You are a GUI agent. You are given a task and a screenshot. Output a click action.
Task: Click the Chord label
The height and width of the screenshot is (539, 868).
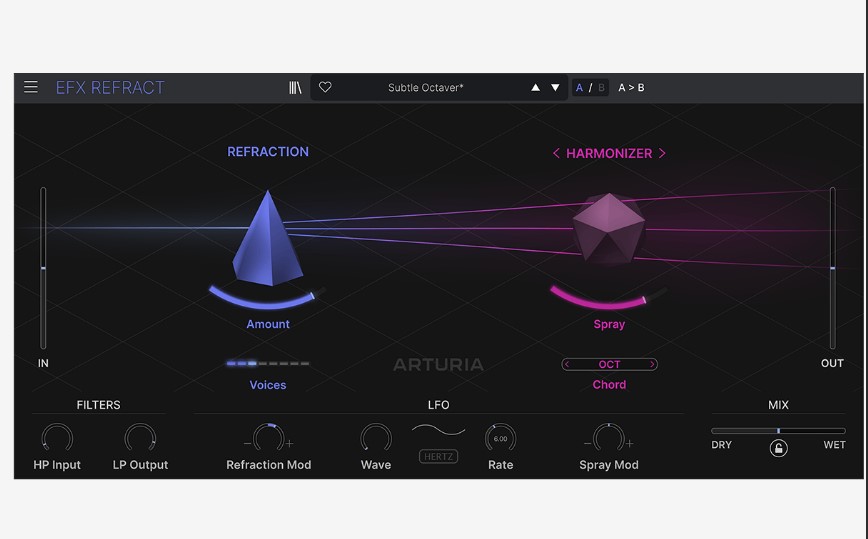(x=609, y=385)
